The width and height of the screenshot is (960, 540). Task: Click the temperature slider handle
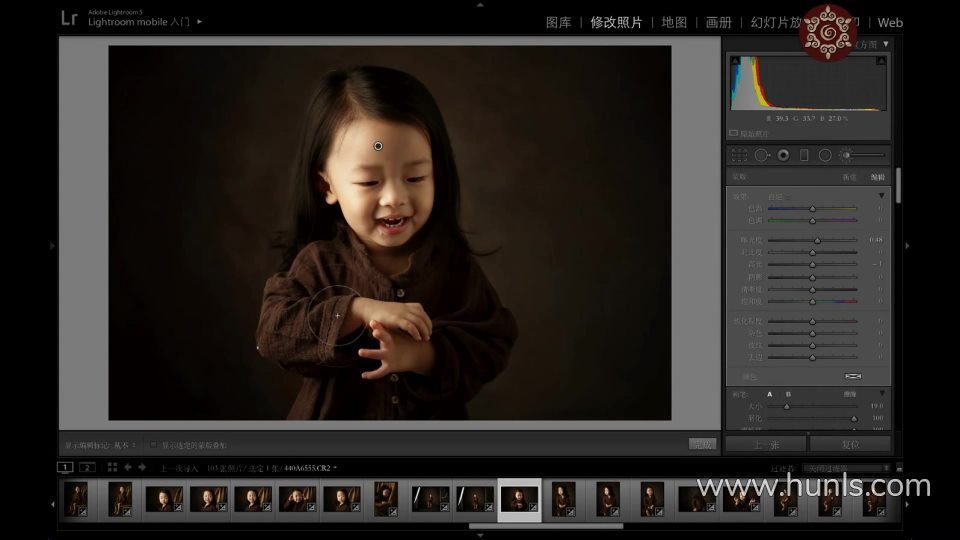(x=812, y=209)
